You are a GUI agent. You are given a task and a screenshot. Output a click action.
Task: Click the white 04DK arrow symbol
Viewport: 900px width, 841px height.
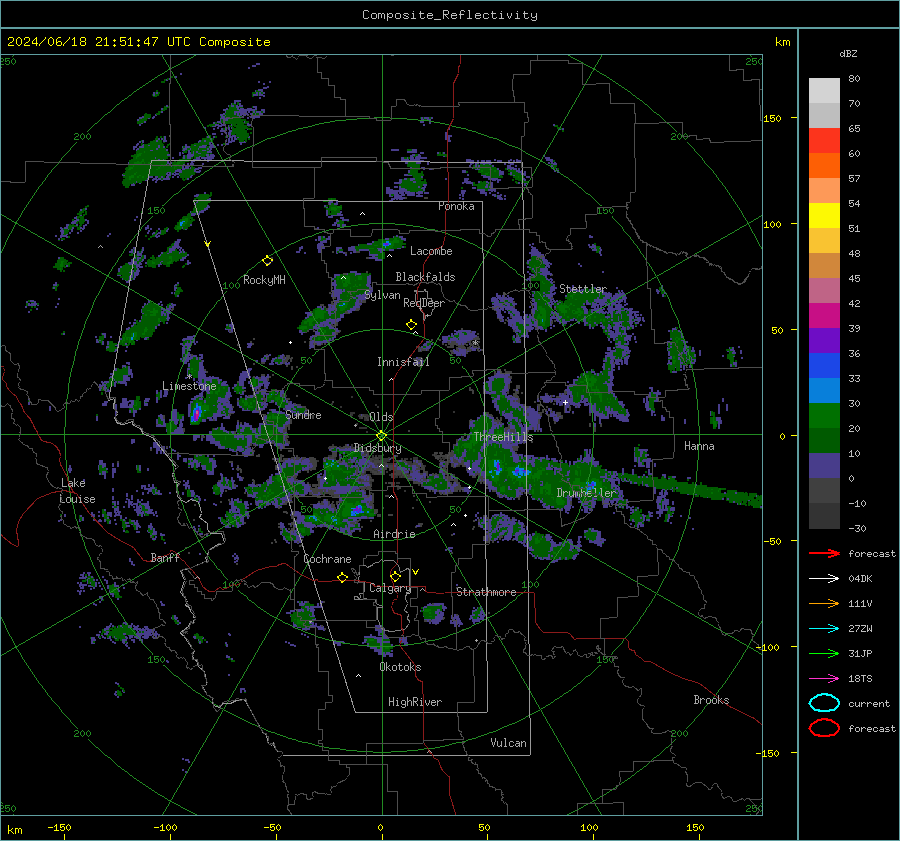tap(824, 579)
